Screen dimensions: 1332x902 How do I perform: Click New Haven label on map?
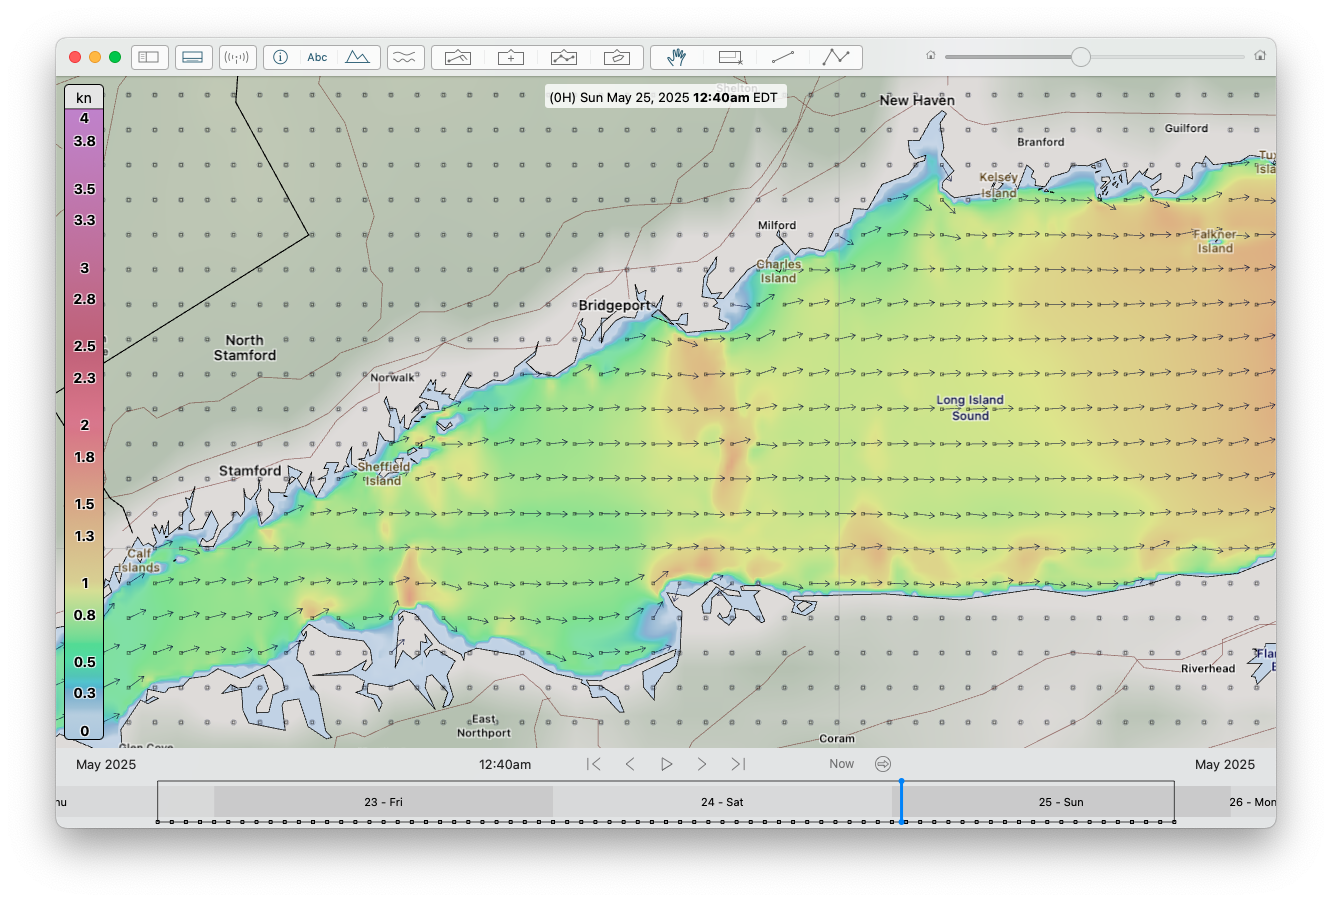coord(917,100)
